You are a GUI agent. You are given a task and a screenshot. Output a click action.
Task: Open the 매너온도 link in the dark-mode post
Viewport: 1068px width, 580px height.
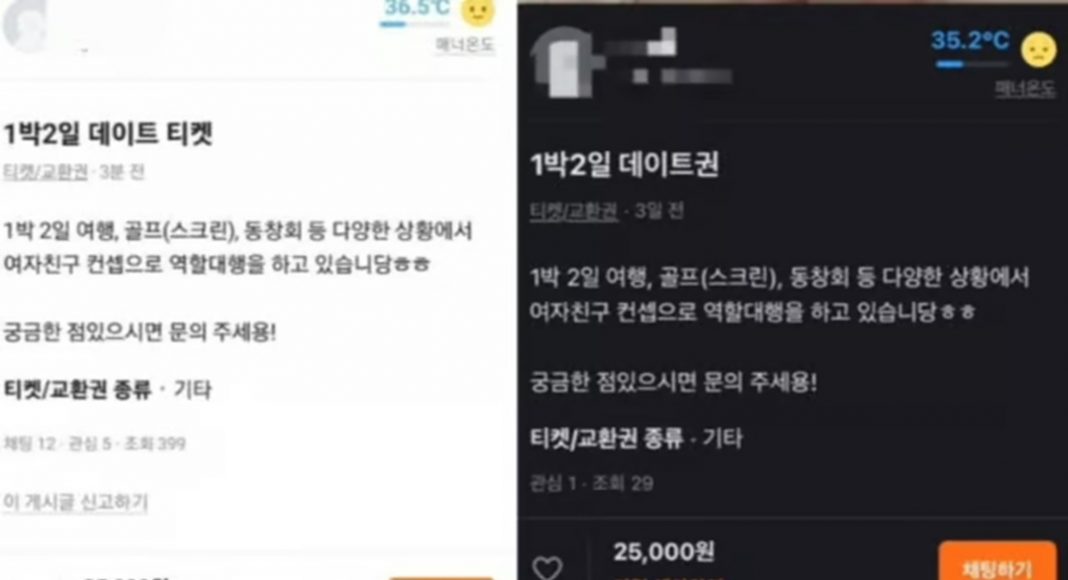click(1024, 88)
